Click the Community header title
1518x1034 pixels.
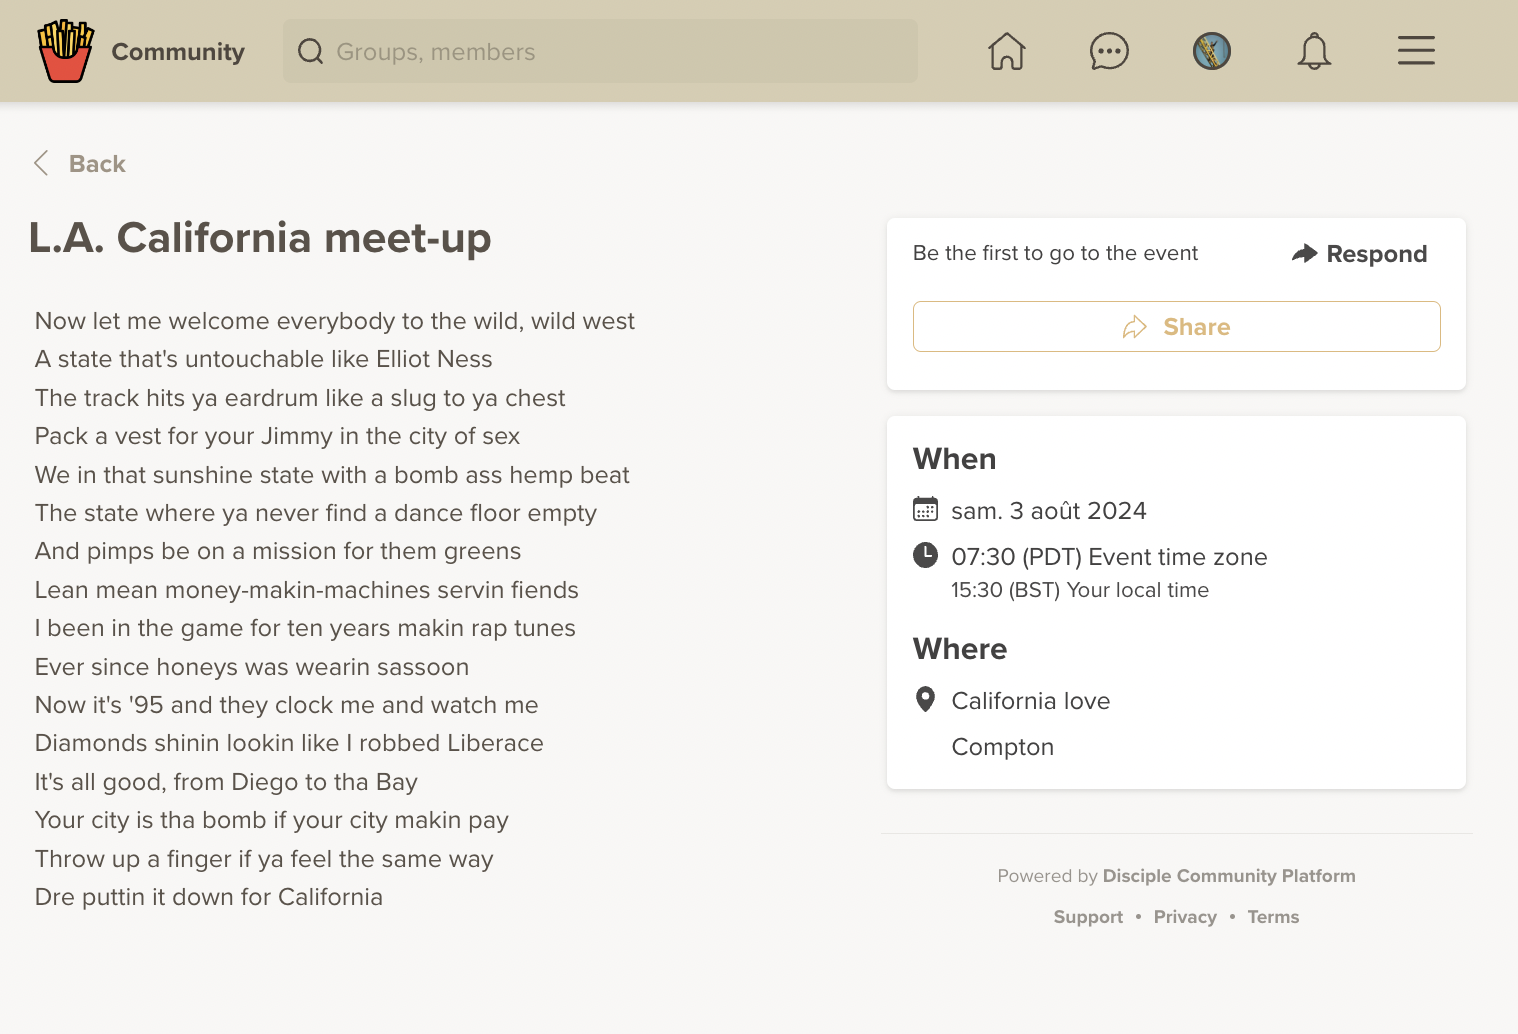click(178, 52)
